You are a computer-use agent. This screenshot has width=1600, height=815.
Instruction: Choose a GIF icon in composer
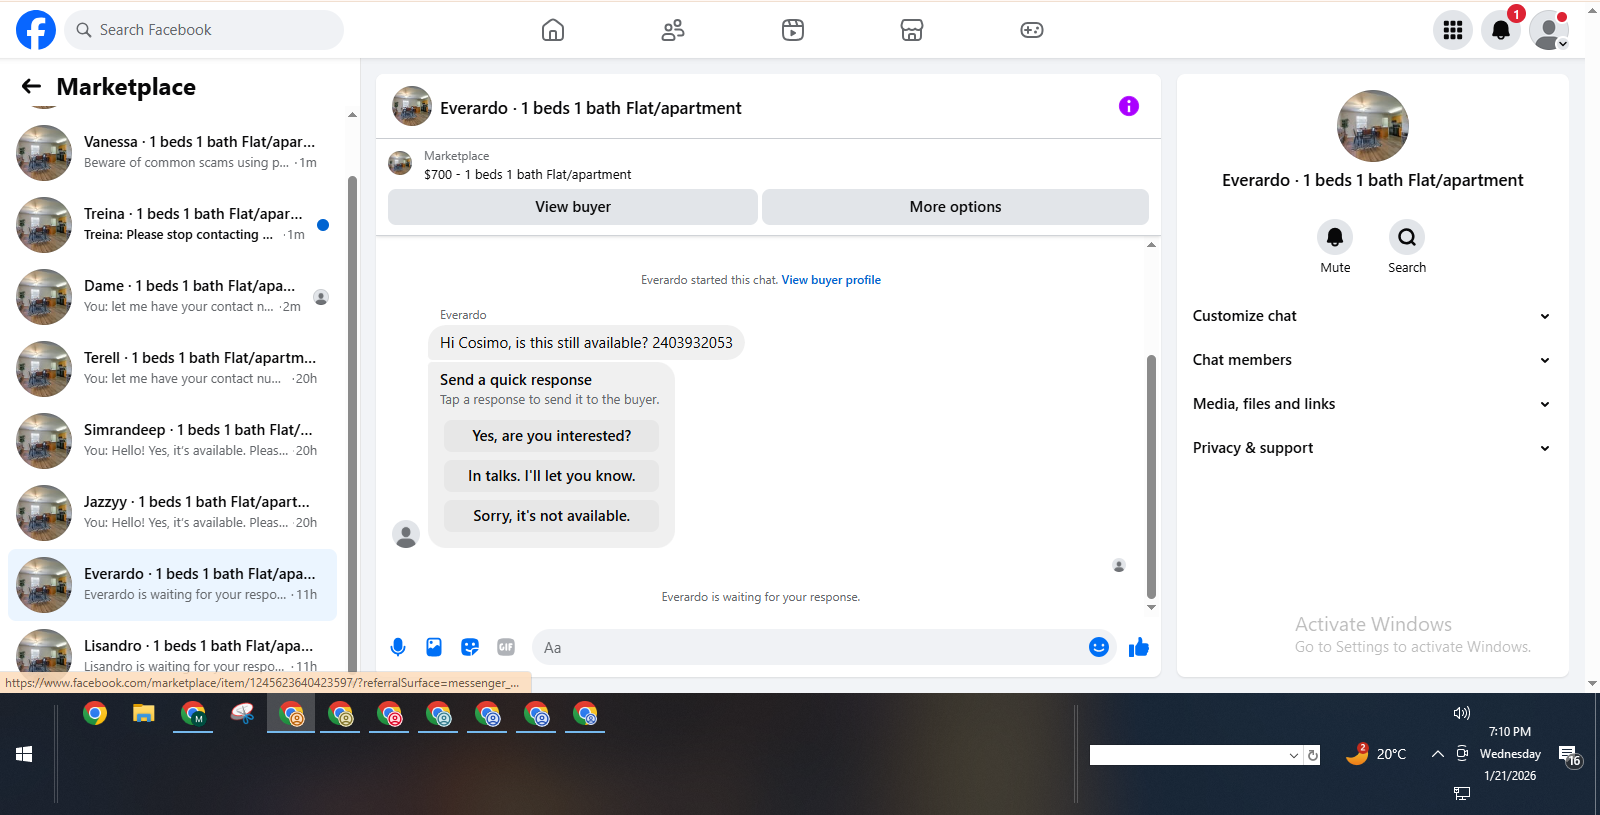[506, 647]
